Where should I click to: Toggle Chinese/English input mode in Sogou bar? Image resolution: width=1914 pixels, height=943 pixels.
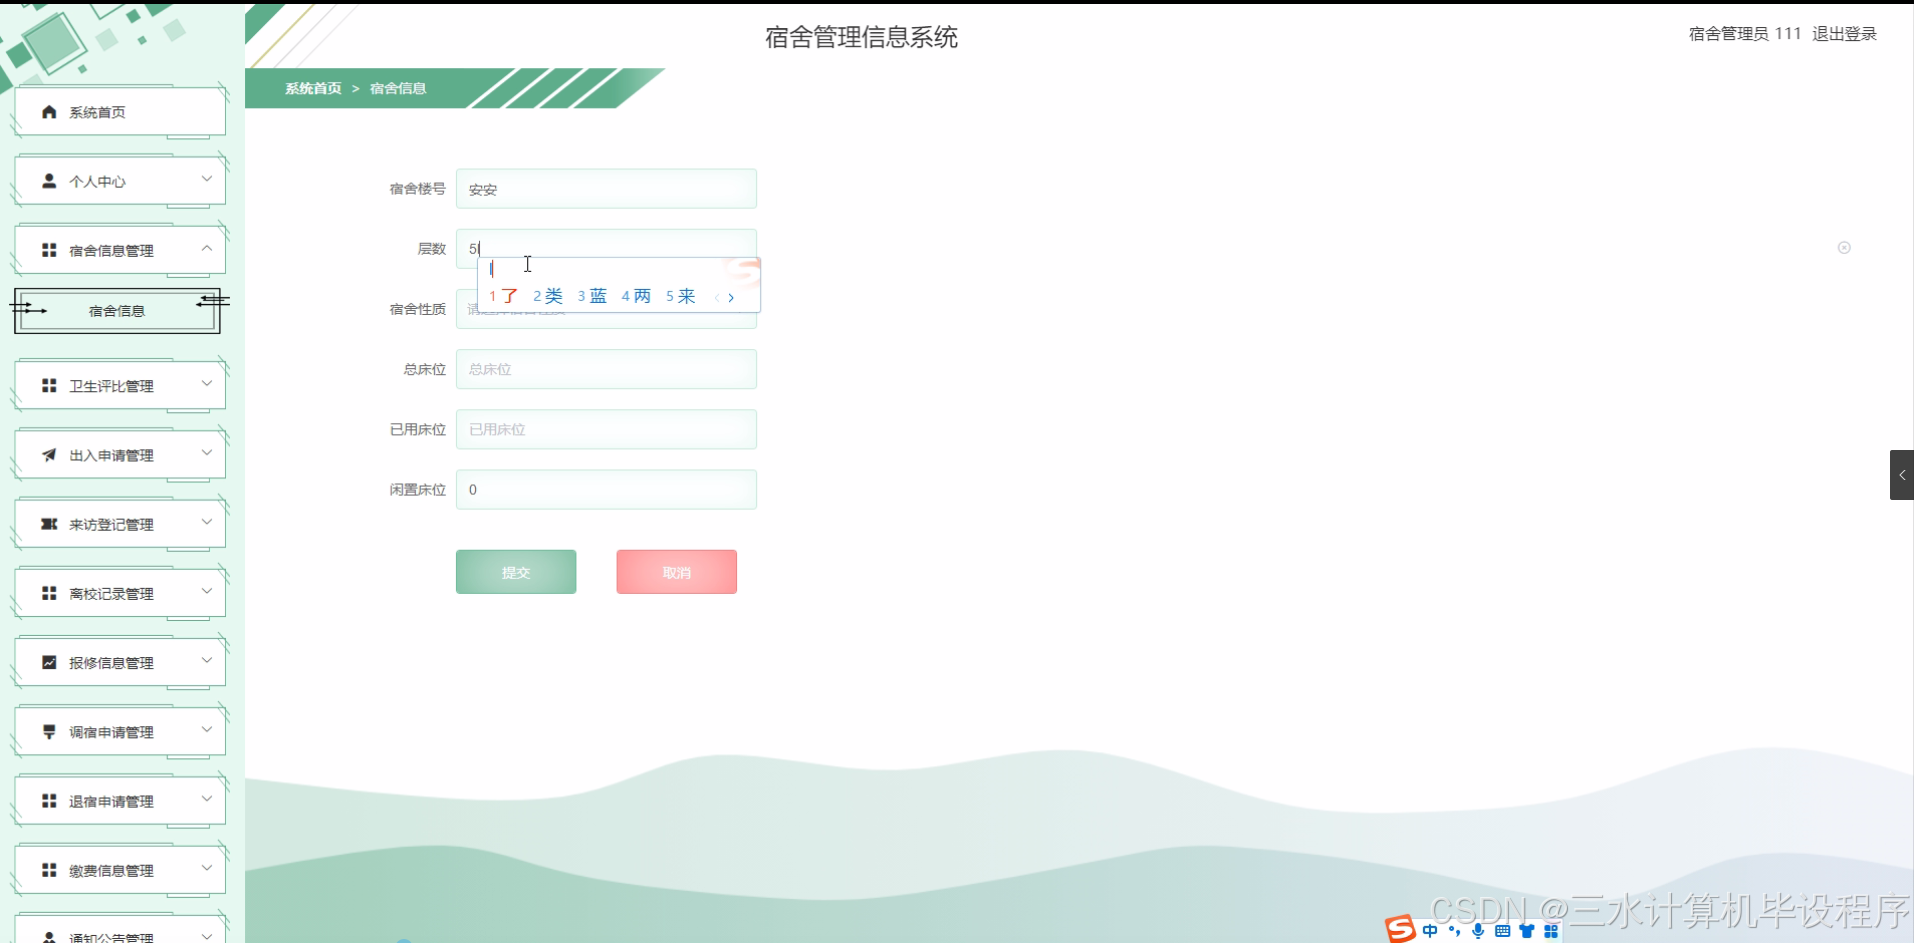pyautogui.click(x=1430, y=930)
